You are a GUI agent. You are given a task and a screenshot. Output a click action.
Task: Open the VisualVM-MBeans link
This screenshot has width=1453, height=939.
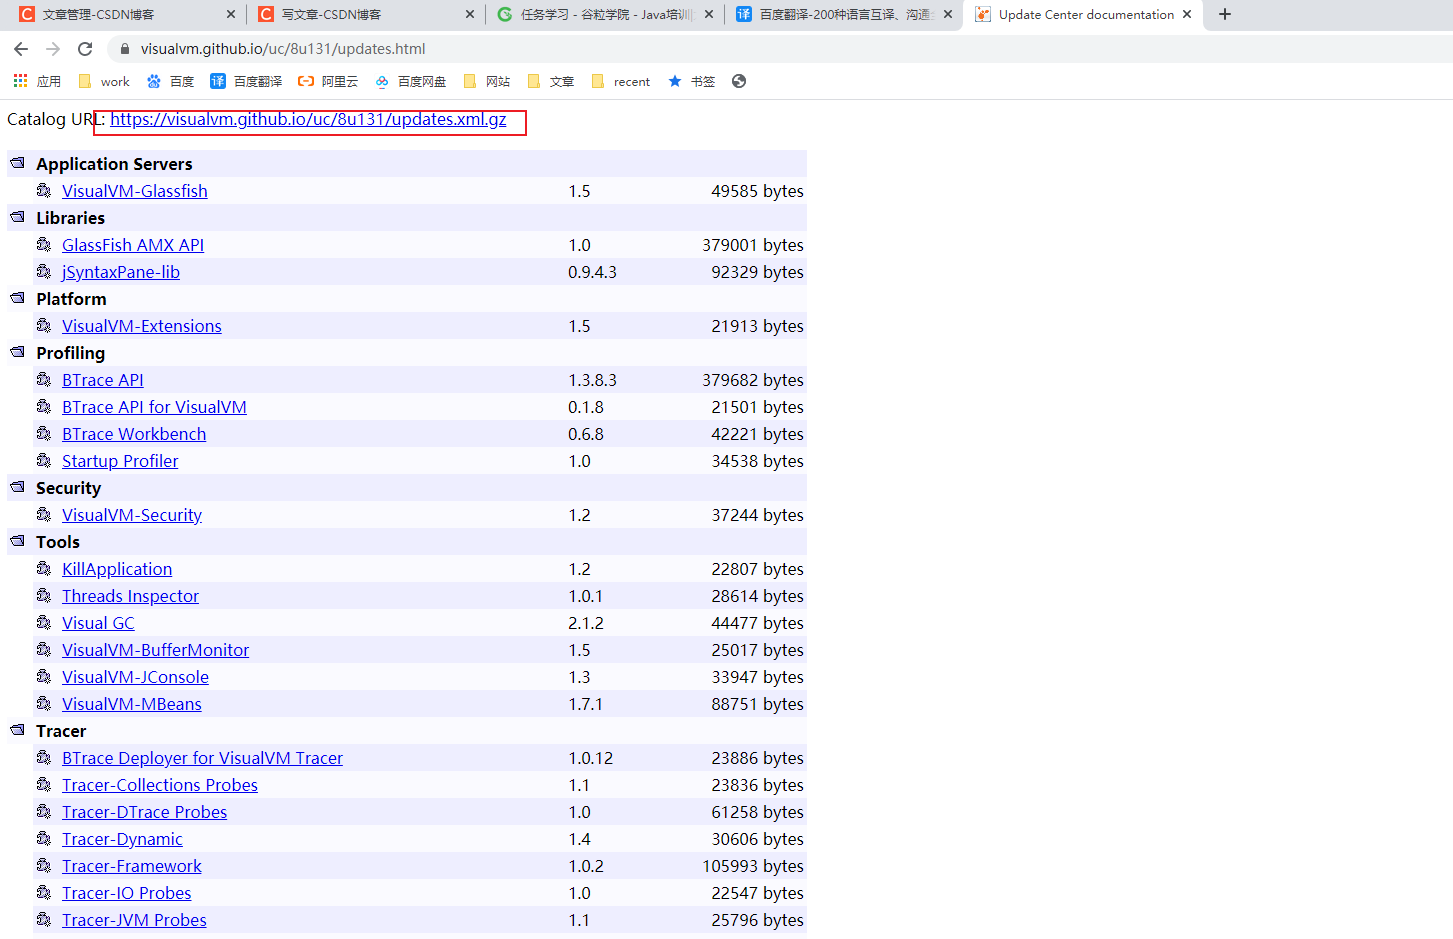tap(132, 704)
